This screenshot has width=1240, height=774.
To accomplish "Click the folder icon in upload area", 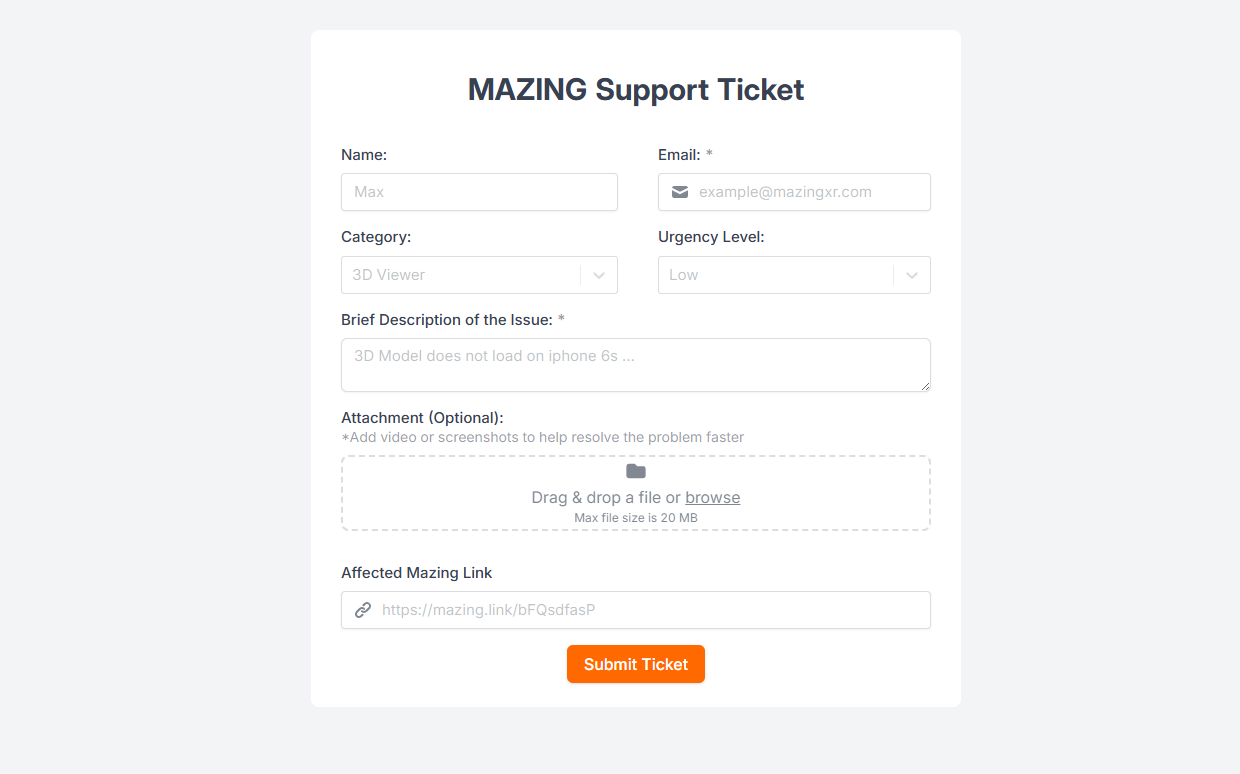I will 636,471.
